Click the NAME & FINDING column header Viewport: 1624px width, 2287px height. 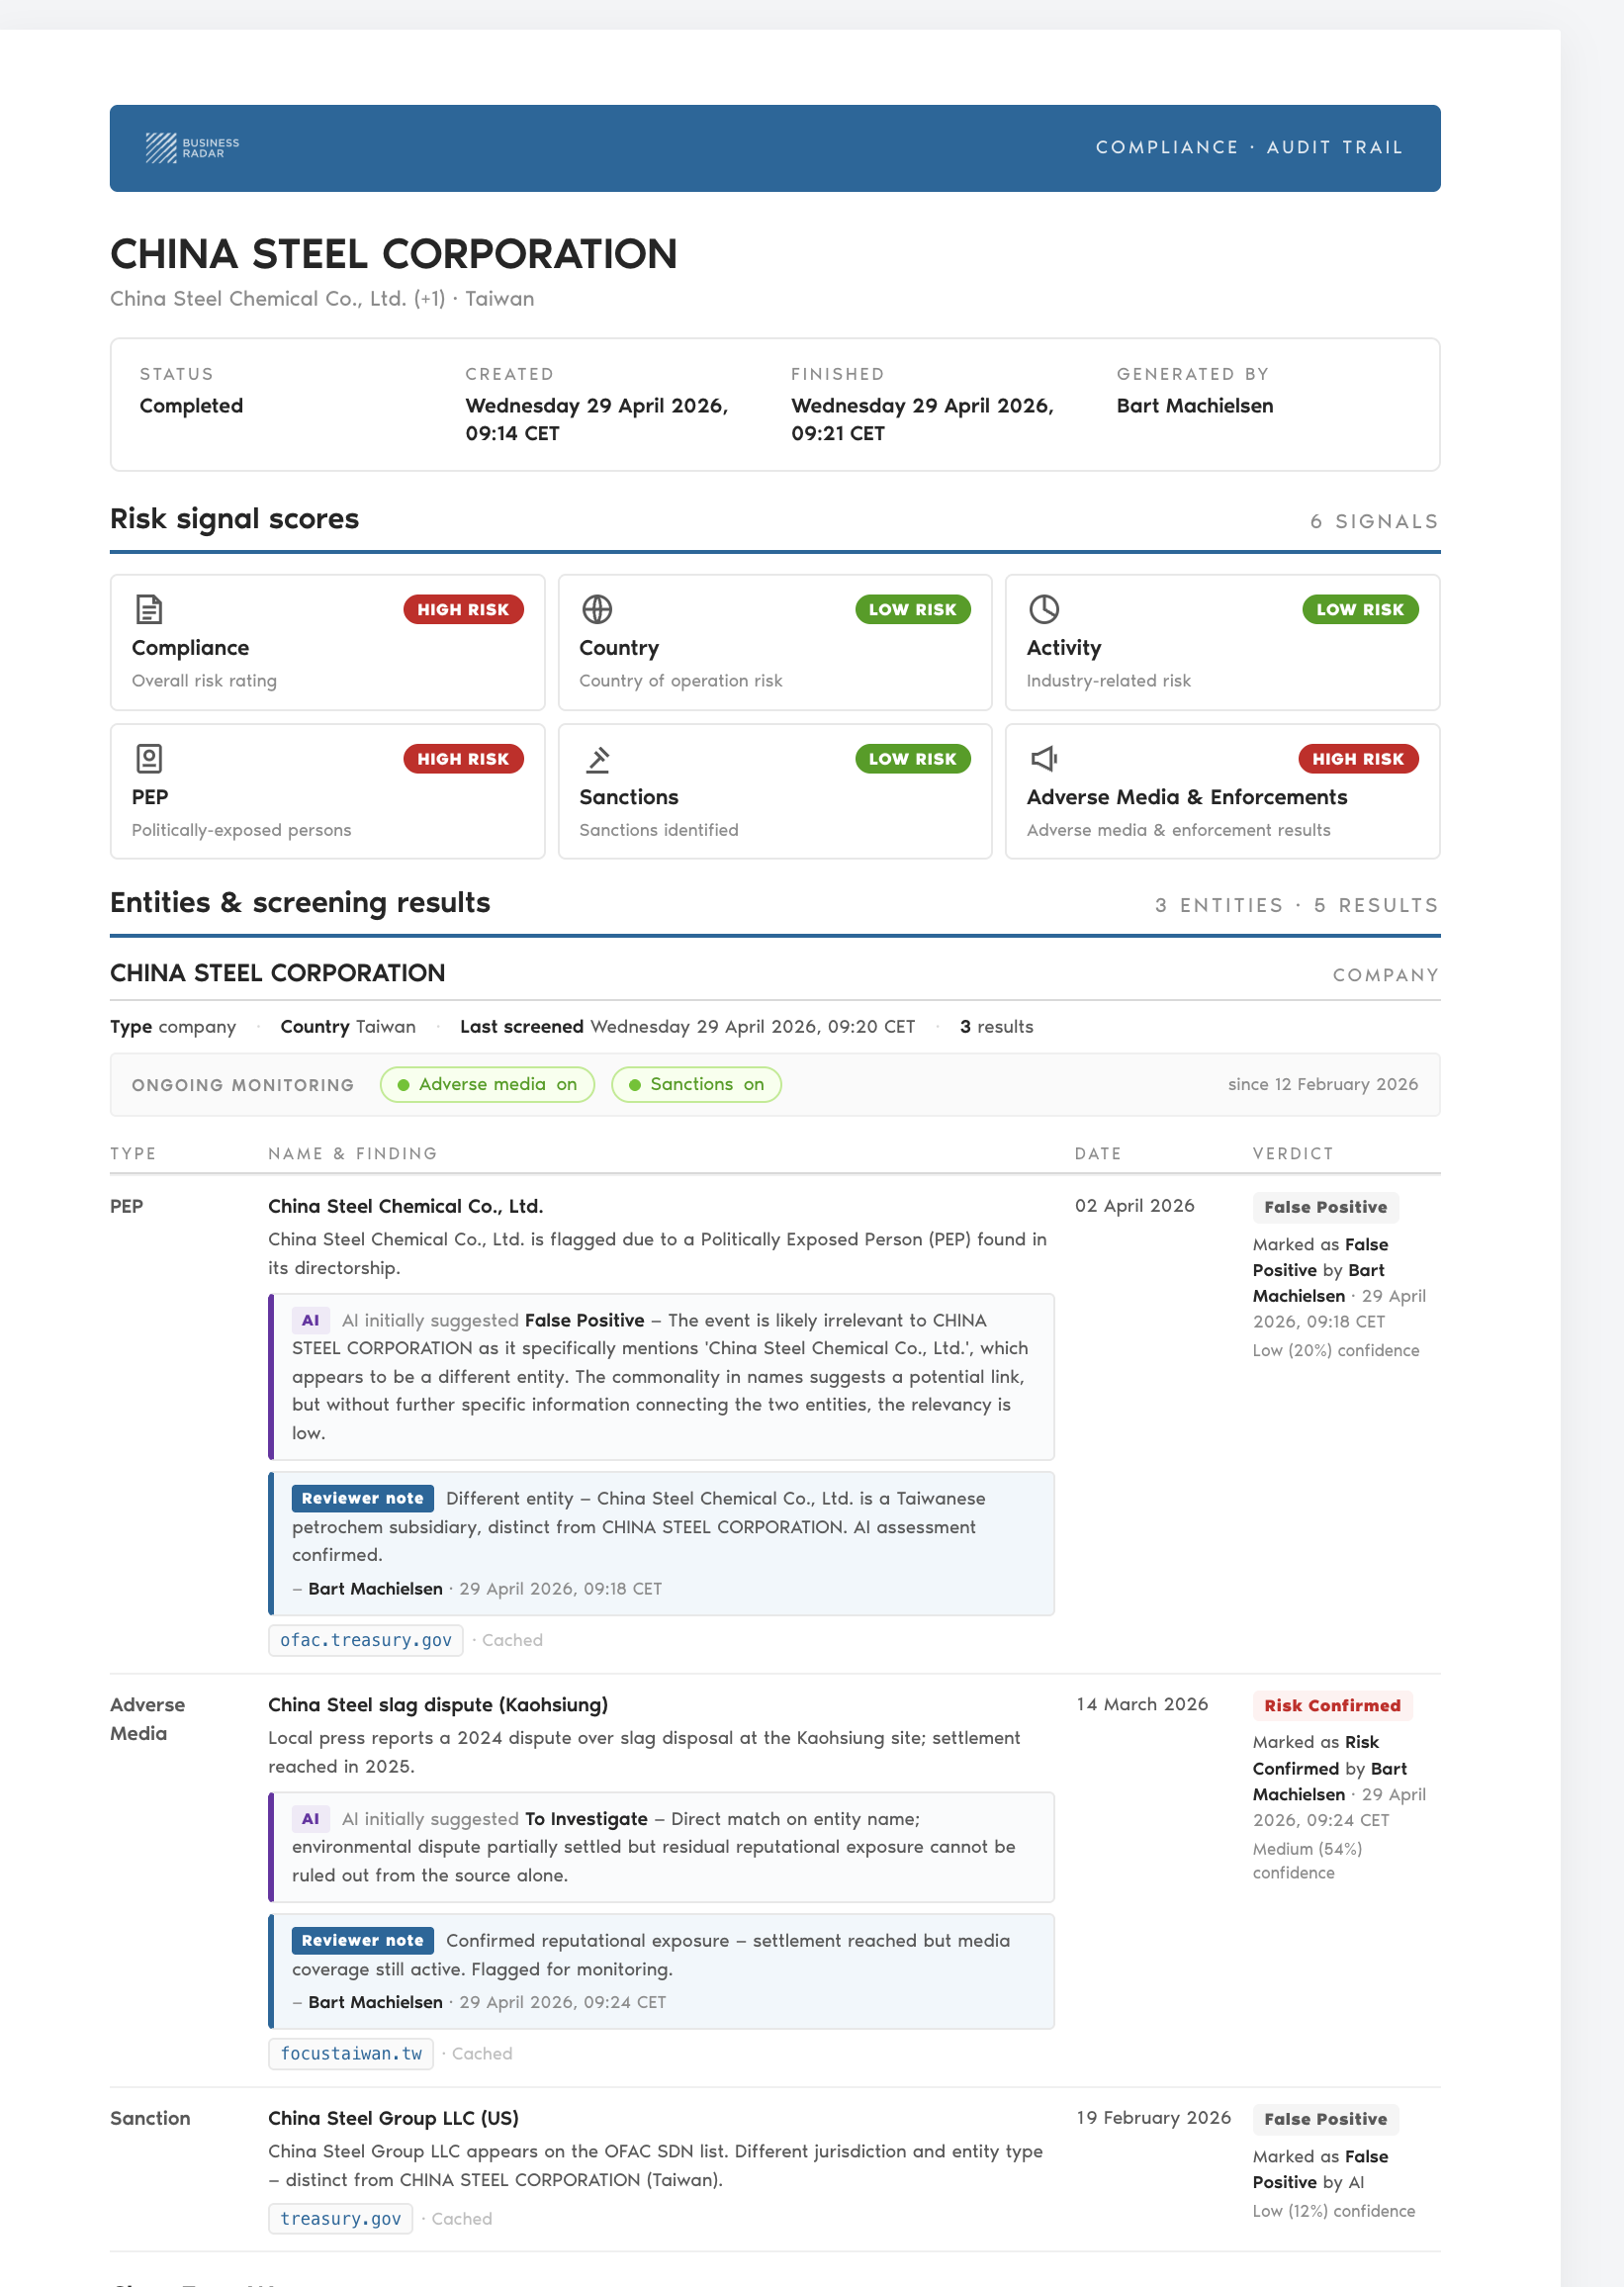352,1154
